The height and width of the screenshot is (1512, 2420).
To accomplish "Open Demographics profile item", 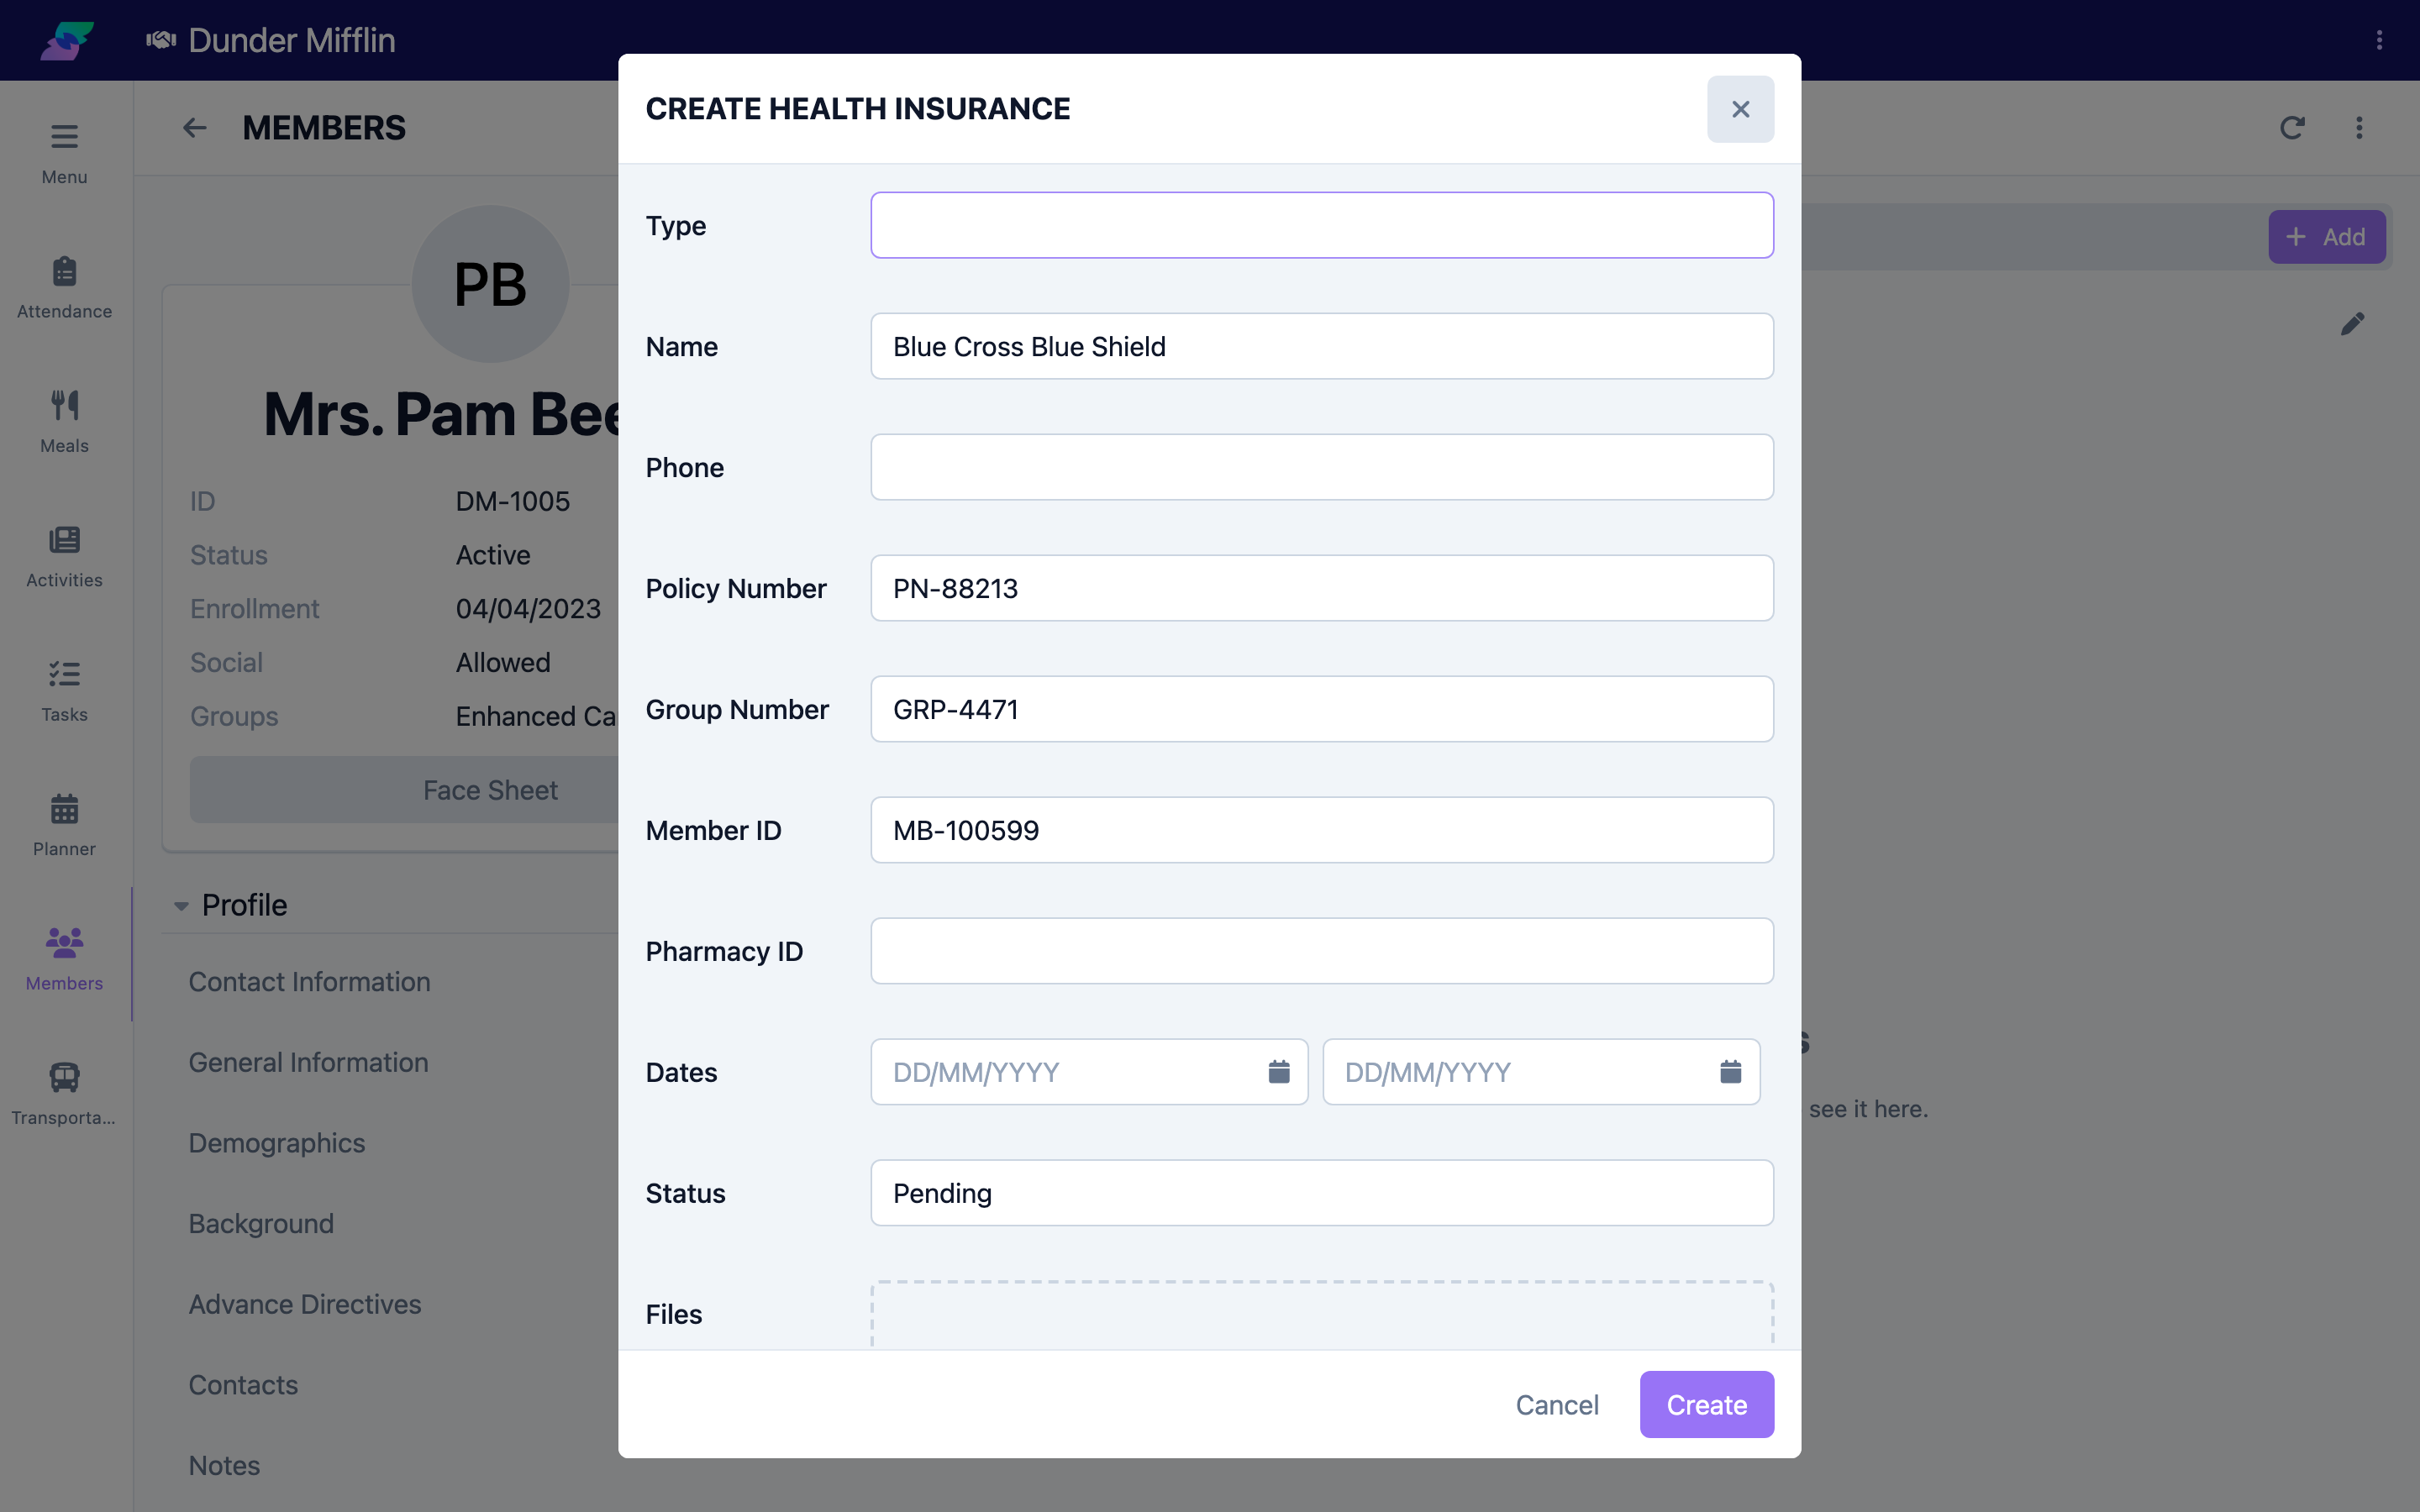I will (x=277, y=1143).
